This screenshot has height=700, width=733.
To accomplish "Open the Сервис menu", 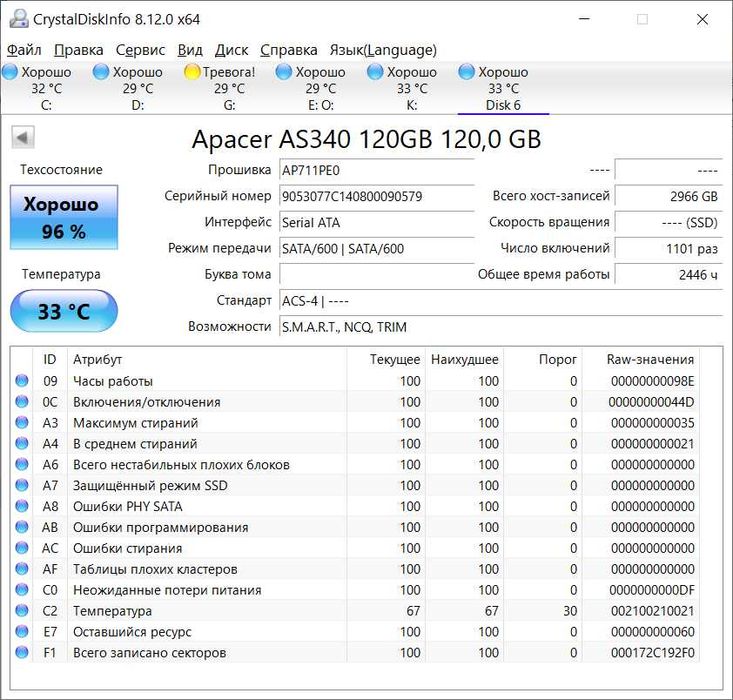I will 140,50.
